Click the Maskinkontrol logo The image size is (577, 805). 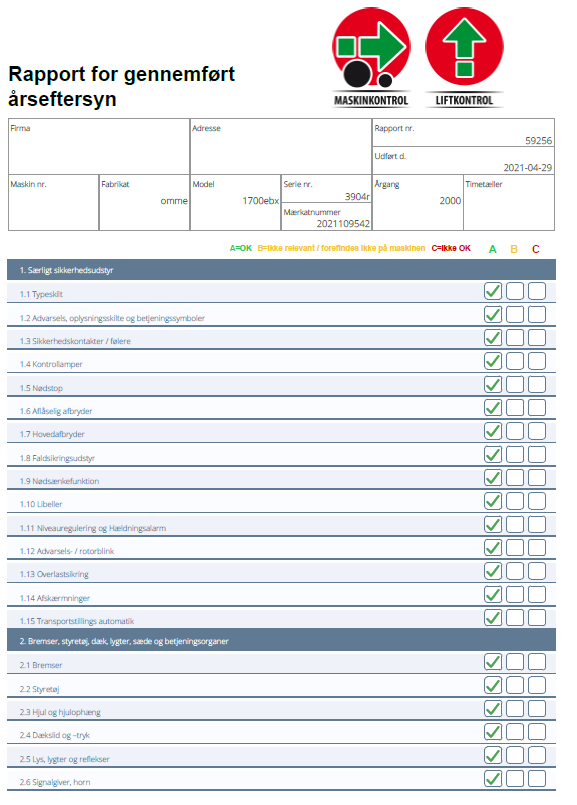click(x=371, y=57)
